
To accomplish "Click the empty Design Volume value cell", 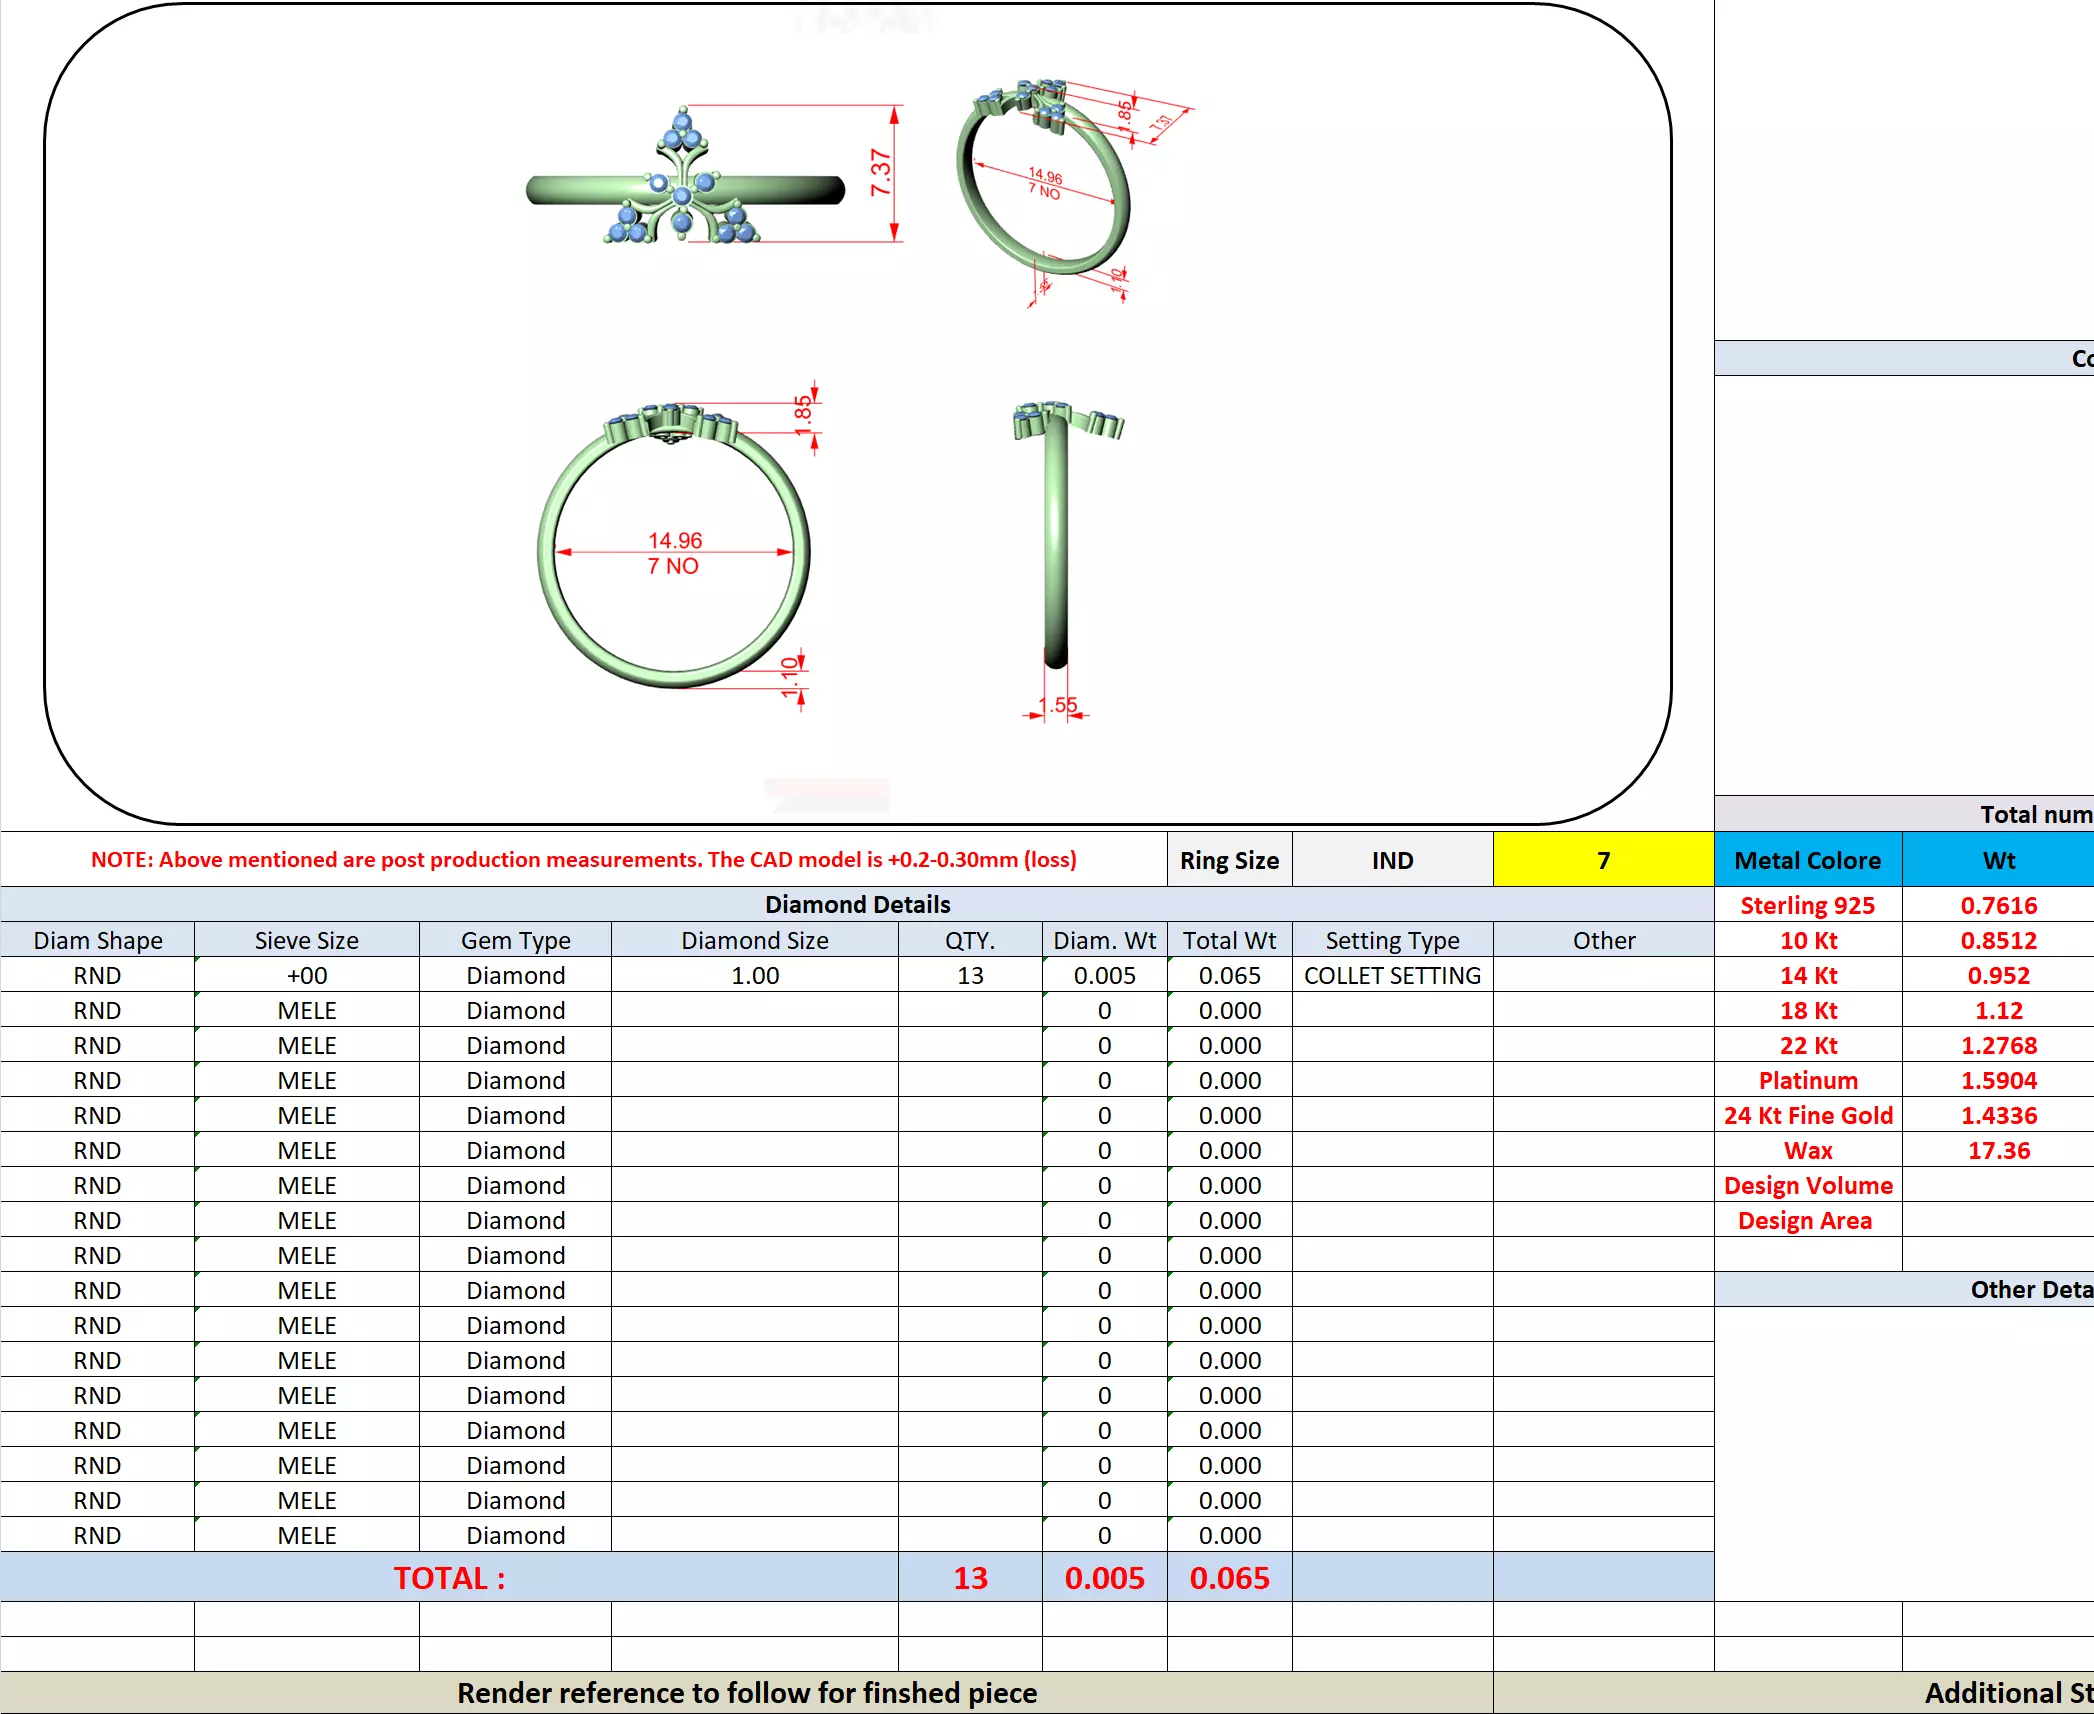I will coord(1997,1185).
